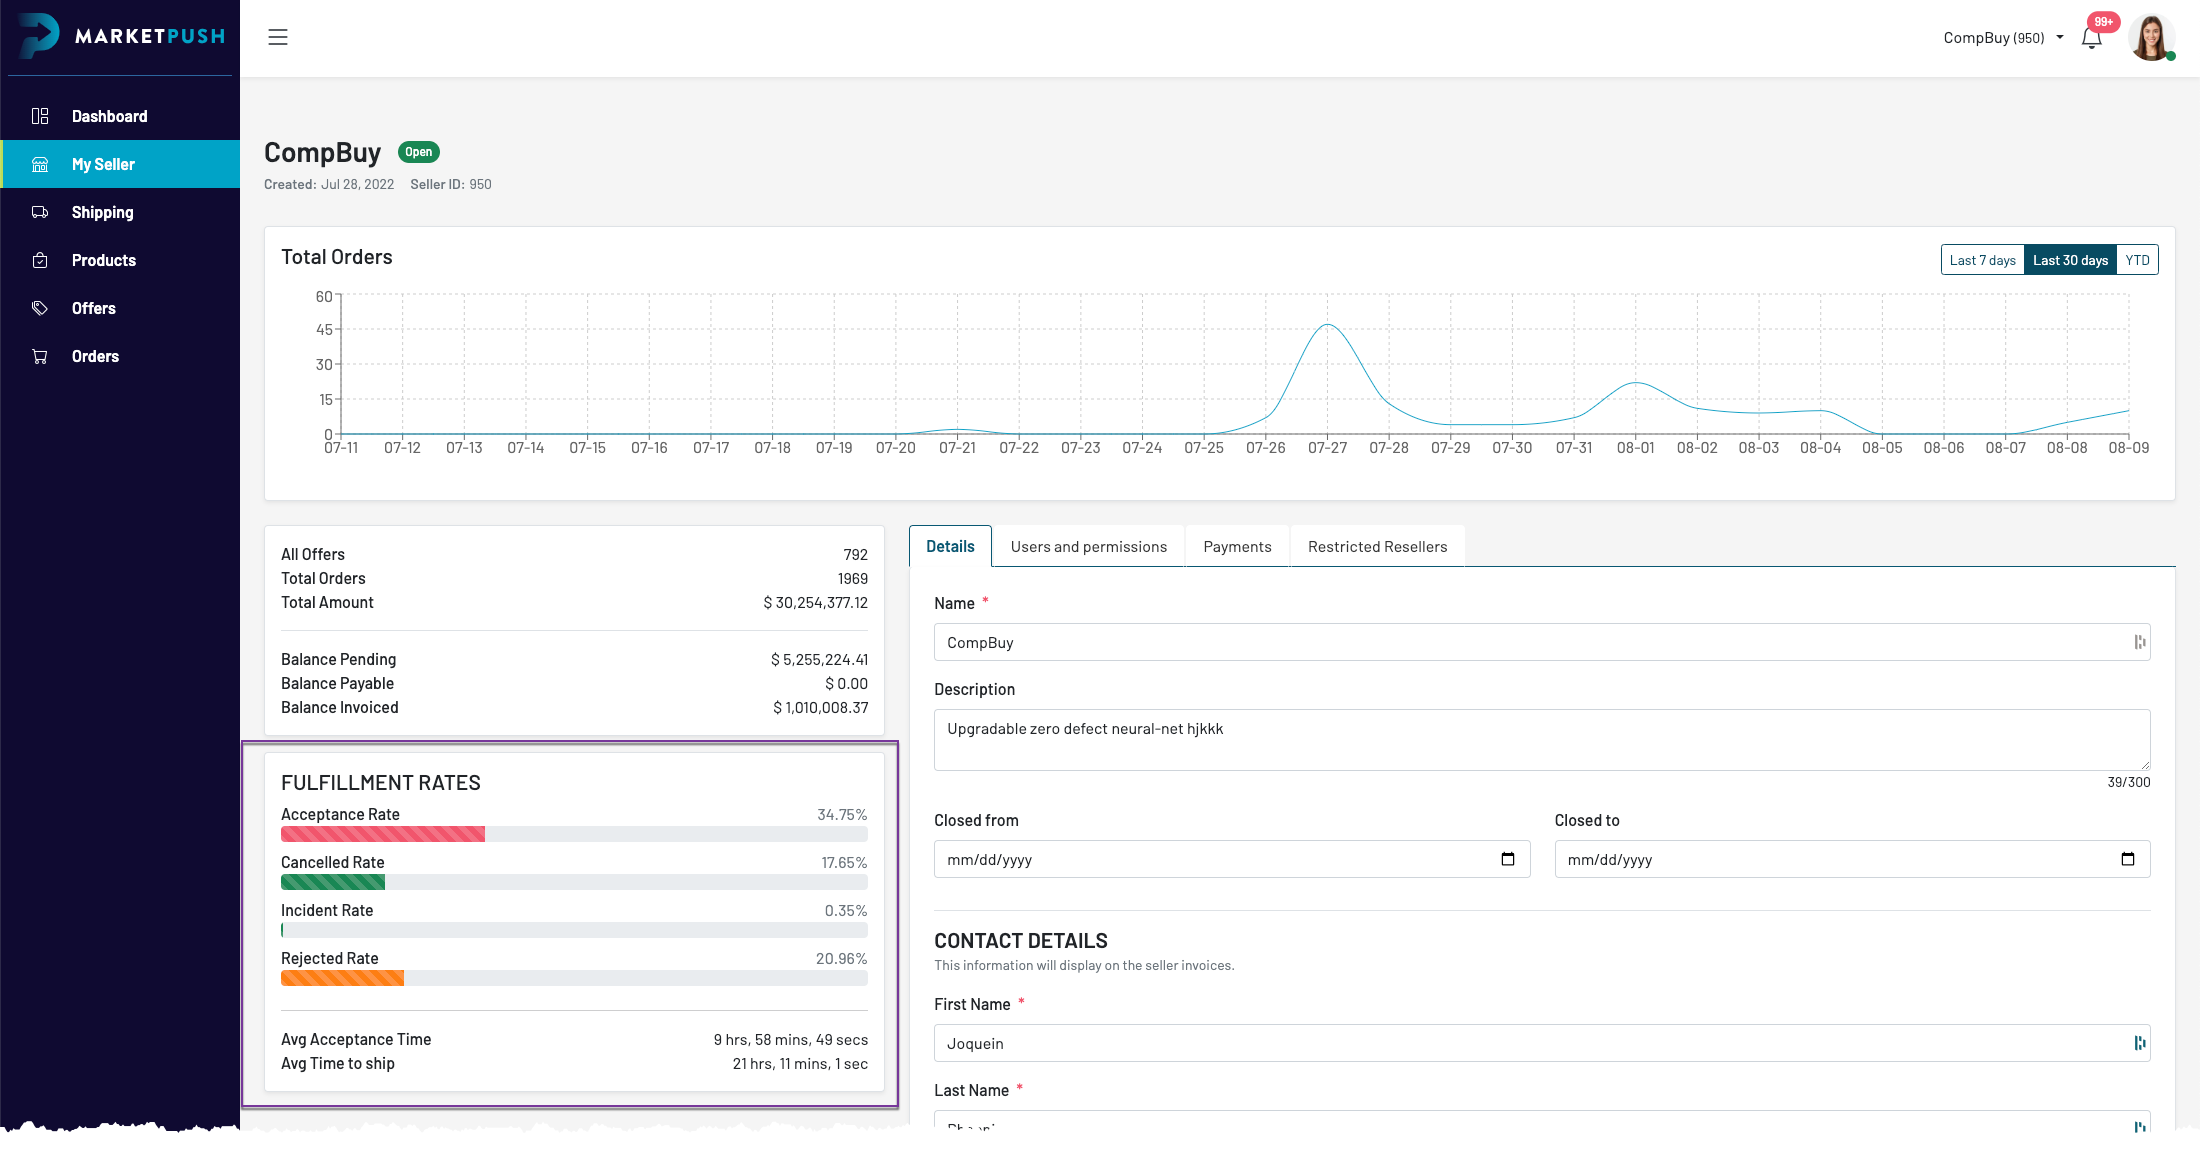The height and width of the screenshot is (1157, 2200).
Task: Open Products in the sidebar
Action: point(103,260)
